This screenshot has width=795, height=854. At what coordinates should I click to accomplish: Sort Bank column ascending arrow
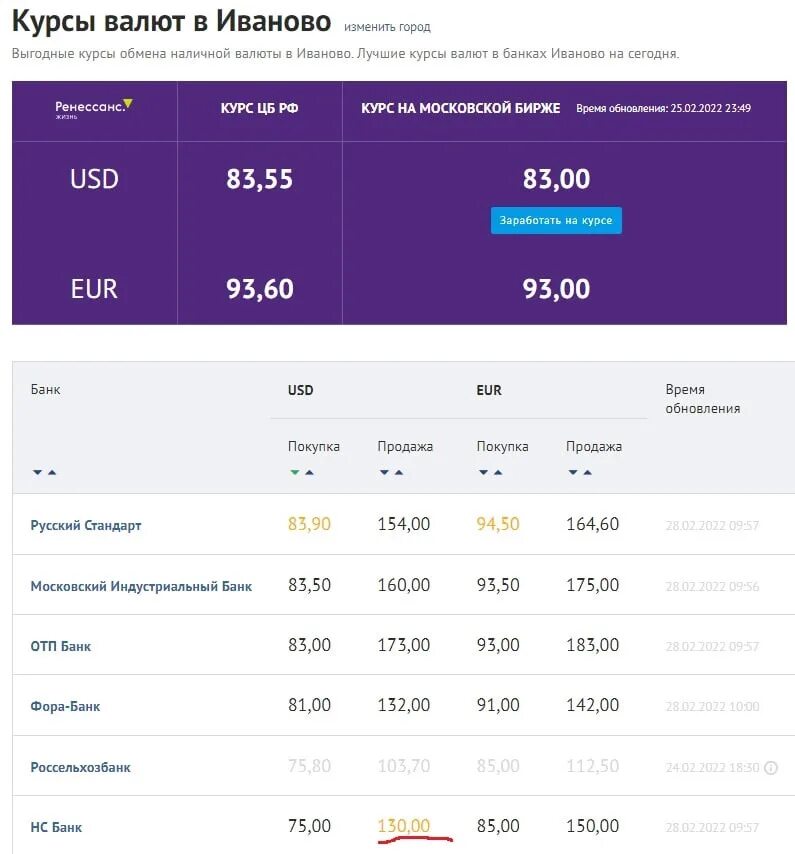[52, 472]
